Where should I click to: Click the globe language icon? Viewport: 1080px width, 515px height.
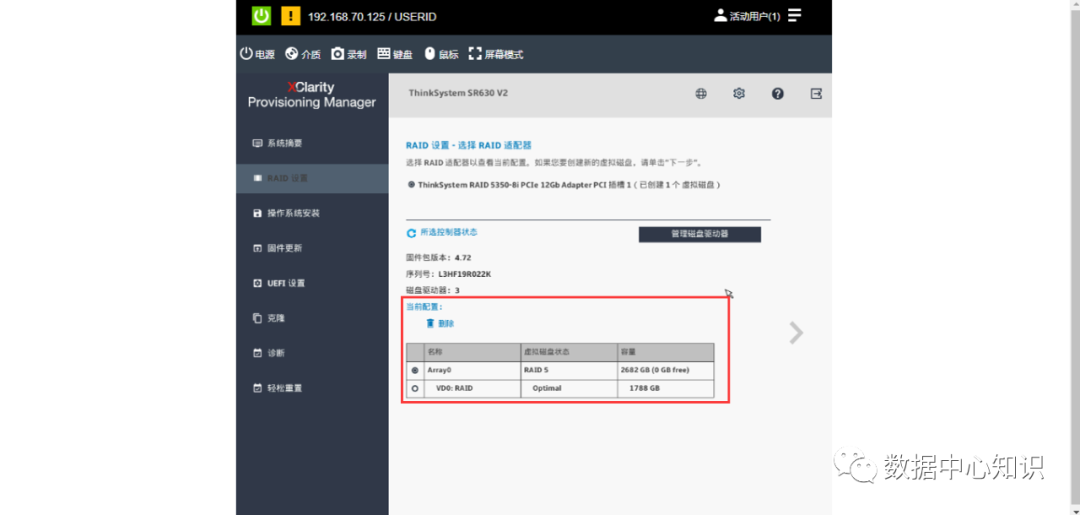tap(700, 94)
